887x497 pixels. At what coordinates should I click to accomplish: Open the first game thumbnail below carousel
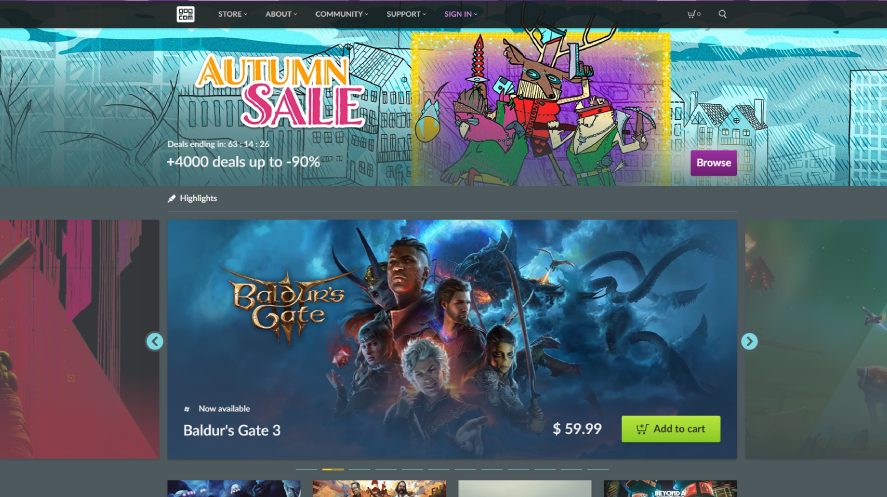[234, 489]
